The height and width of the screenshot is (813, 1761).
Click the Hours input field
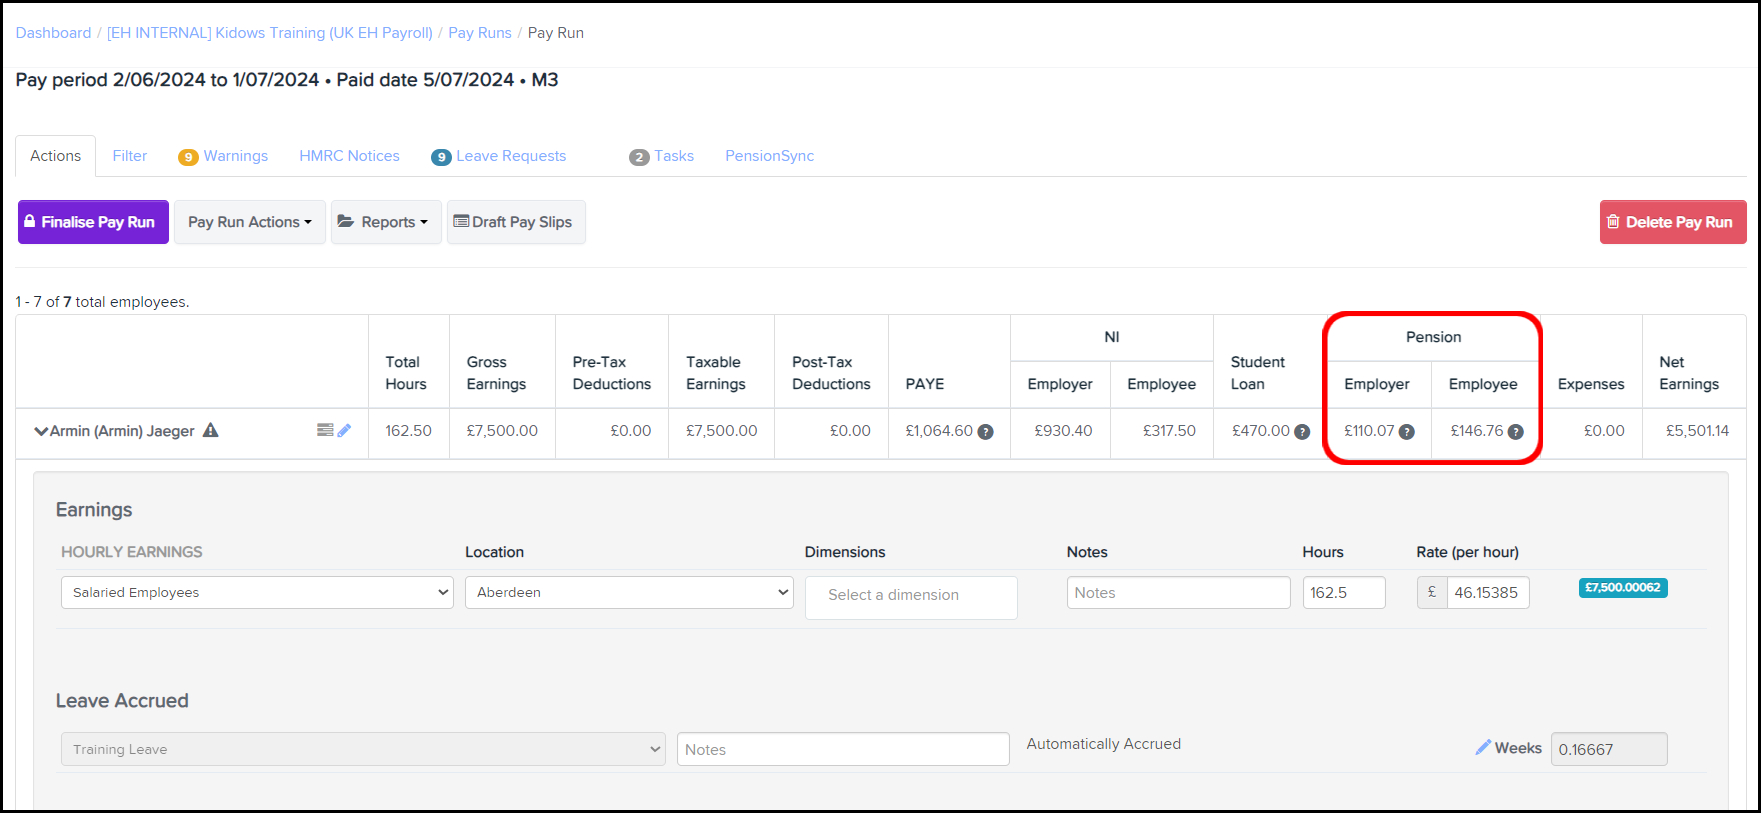(x=1343, y=592)
